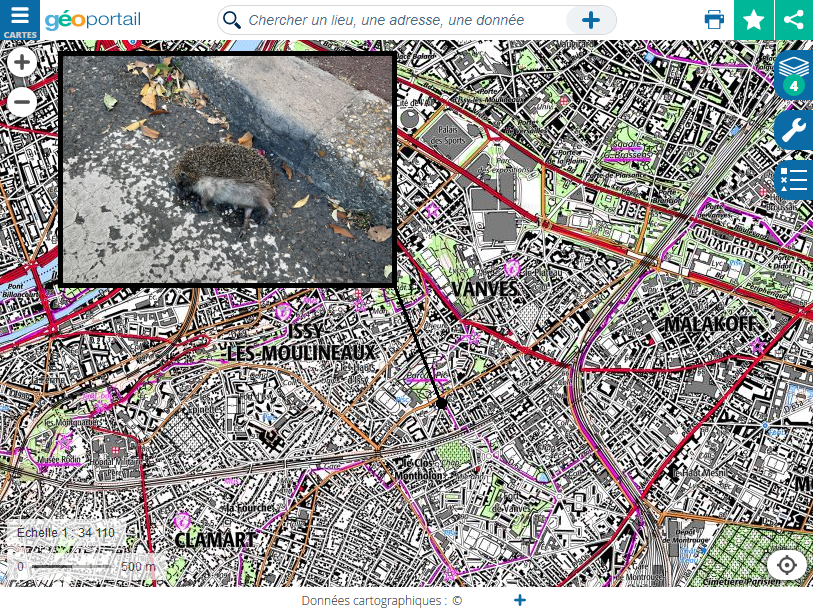This screenshot has width=813, height=610.
Task: Activate the geolocation target button
Action: tap(787, 565)
